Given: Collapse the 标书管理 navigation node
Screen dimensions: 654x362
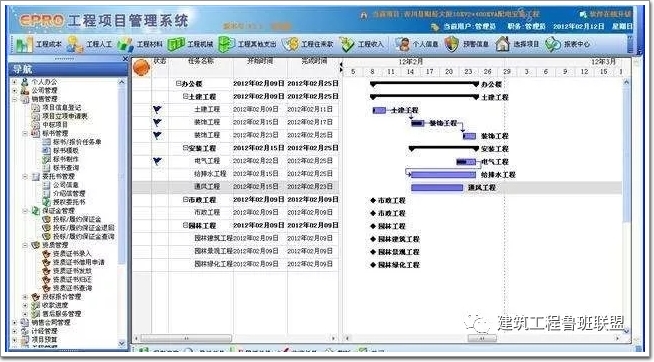Looking at the screenshot, I should point(26,133).
